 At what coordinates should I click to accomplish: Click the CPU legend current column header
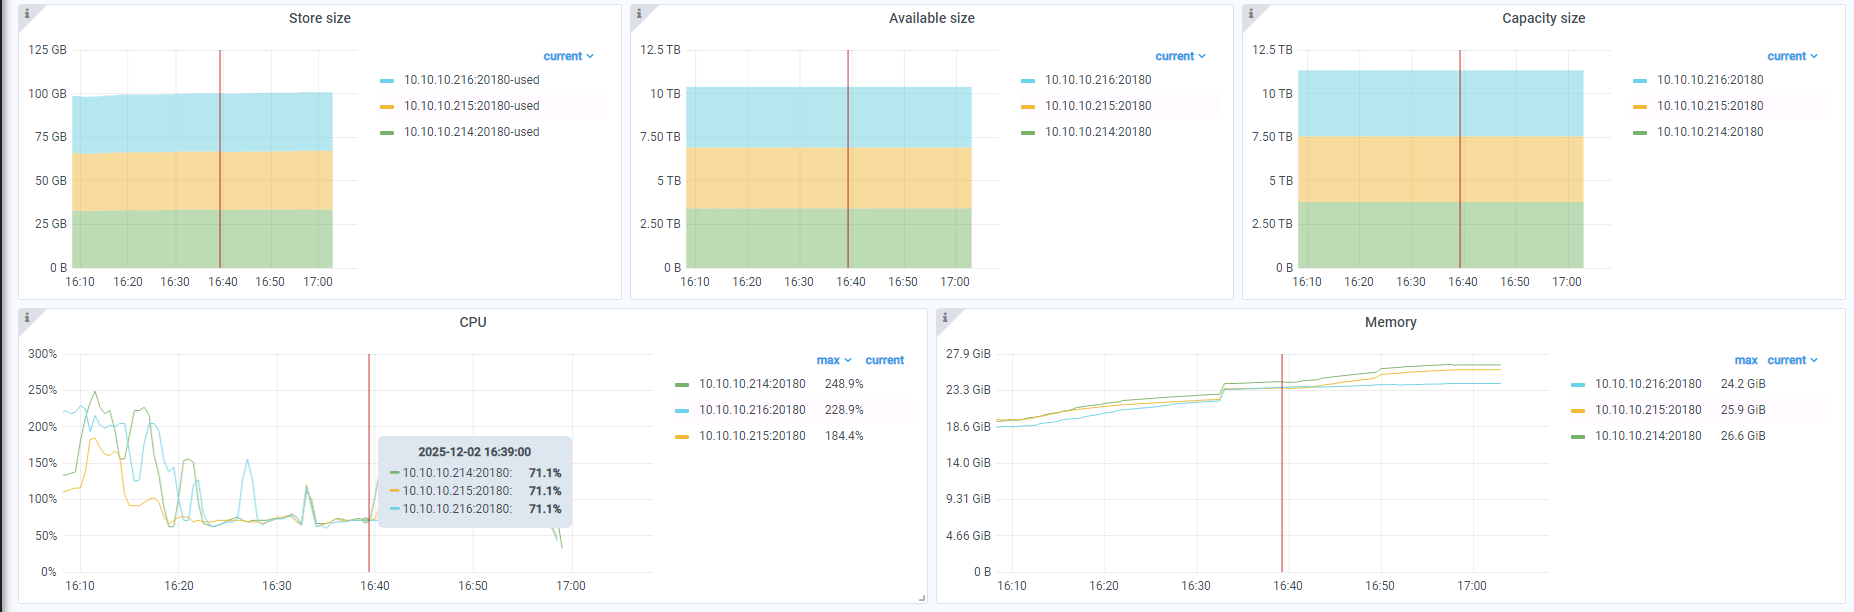(x=884, y=360)
